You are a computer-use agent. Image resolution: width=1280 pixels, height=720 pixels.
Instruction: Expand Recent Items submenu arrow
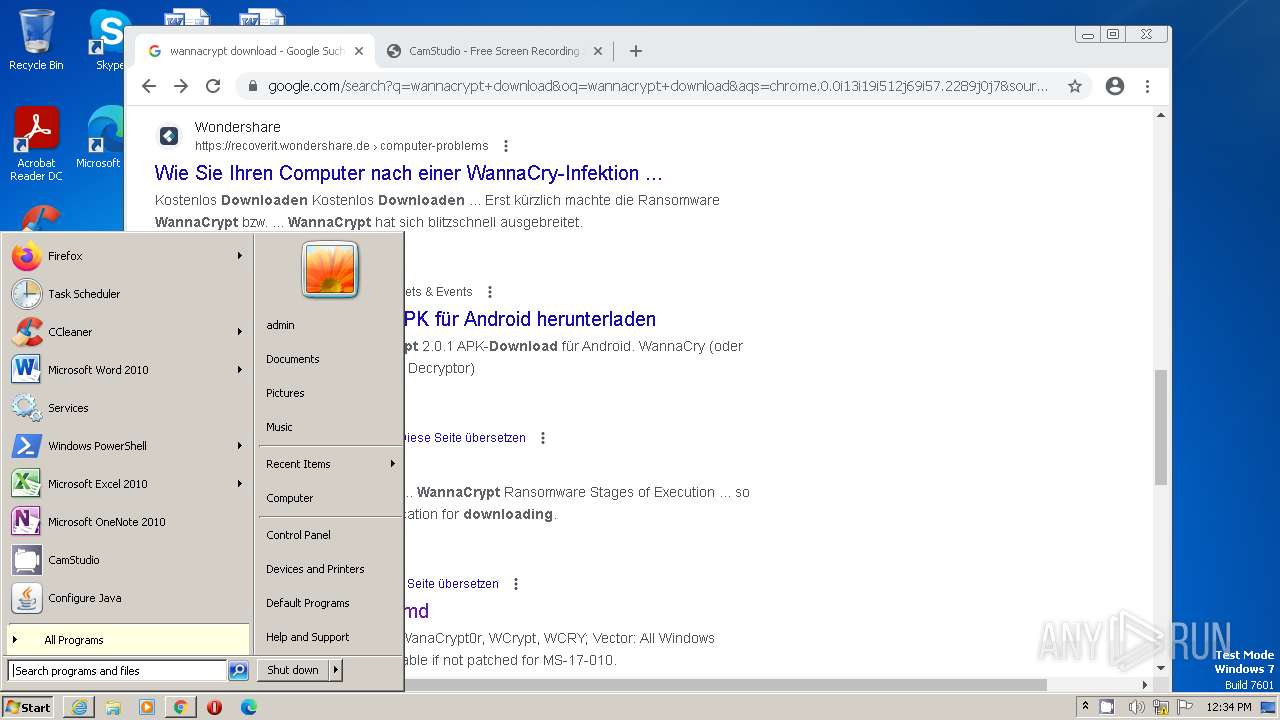coord(393,464)
